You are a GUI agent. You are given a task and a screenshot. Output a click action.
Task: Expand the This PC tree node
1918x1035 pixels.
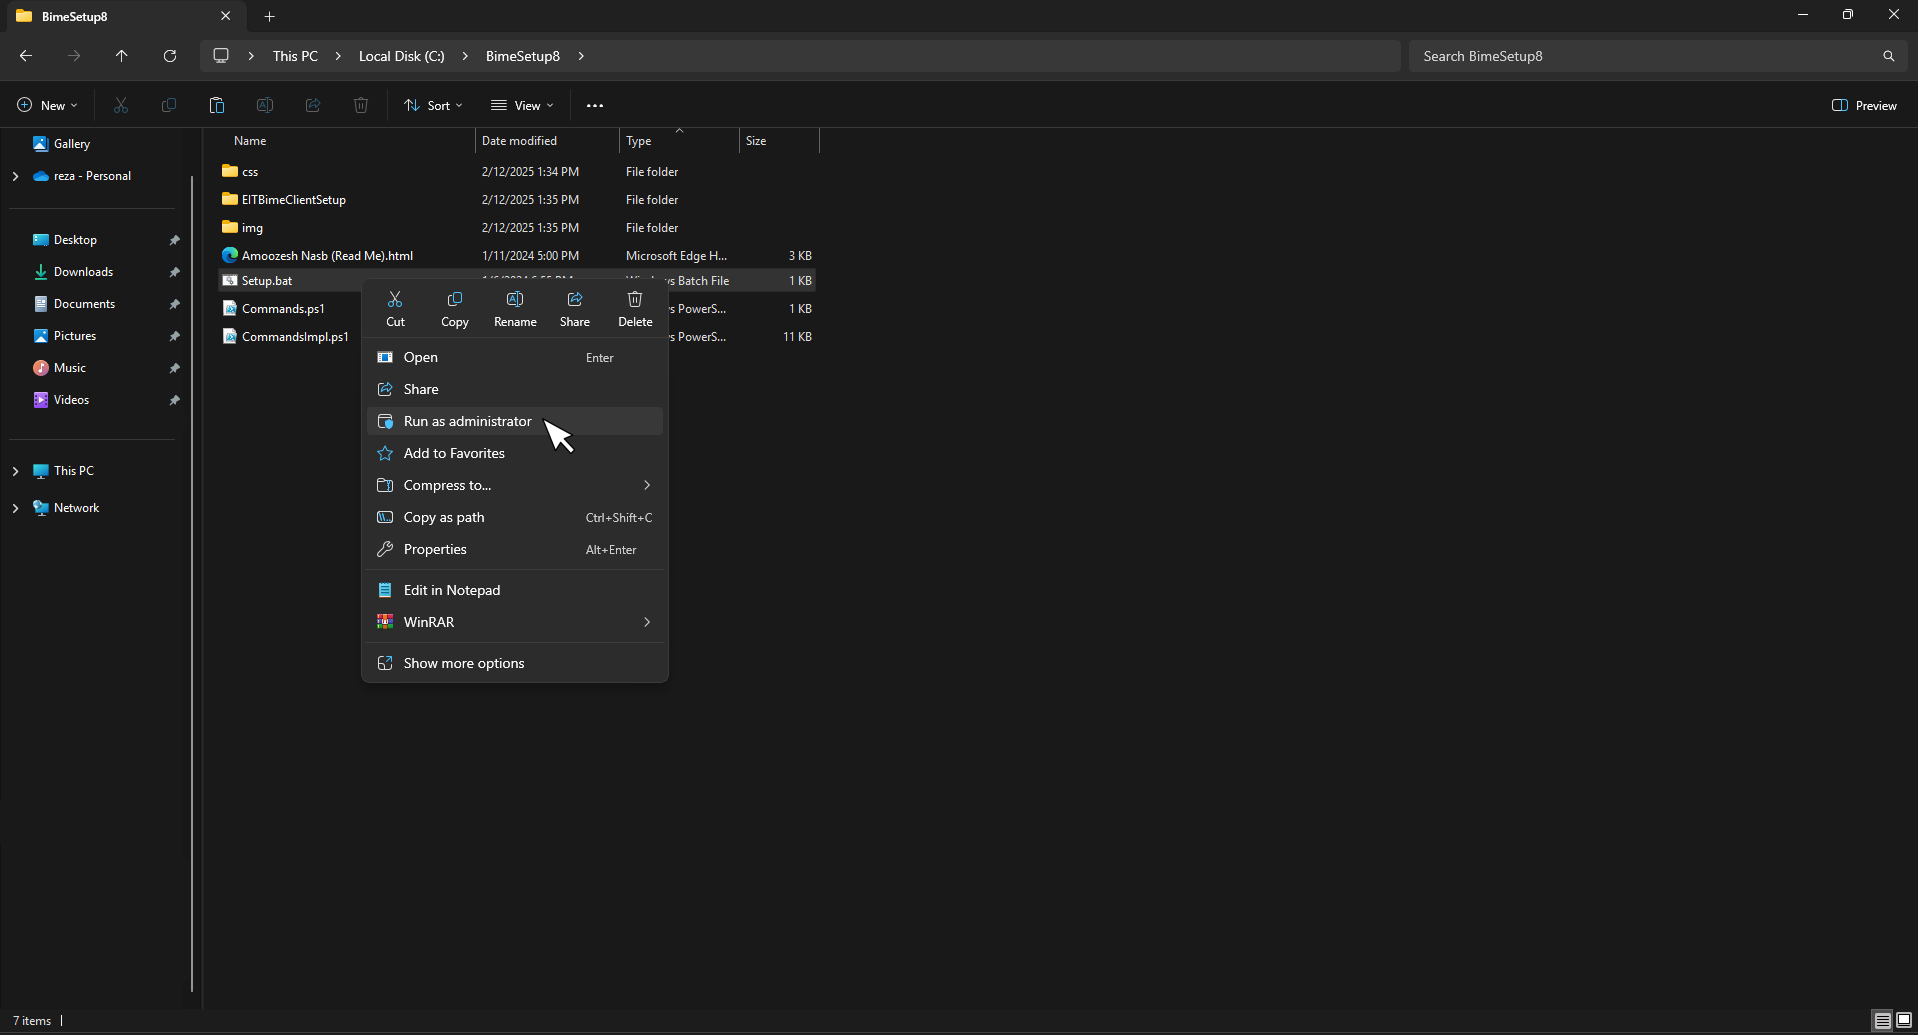15,471
